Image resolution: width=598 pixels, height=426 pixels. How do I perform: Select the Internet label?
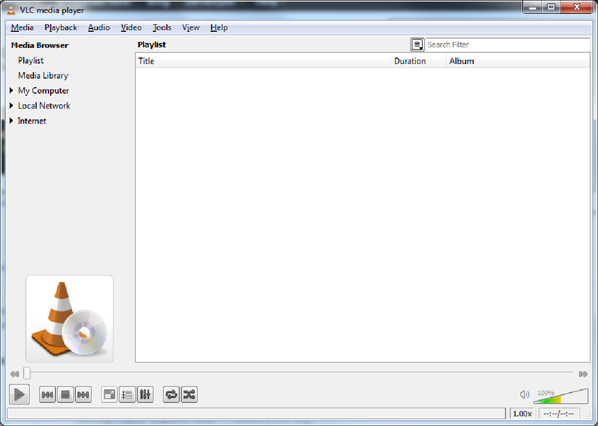tap(32, 121)
